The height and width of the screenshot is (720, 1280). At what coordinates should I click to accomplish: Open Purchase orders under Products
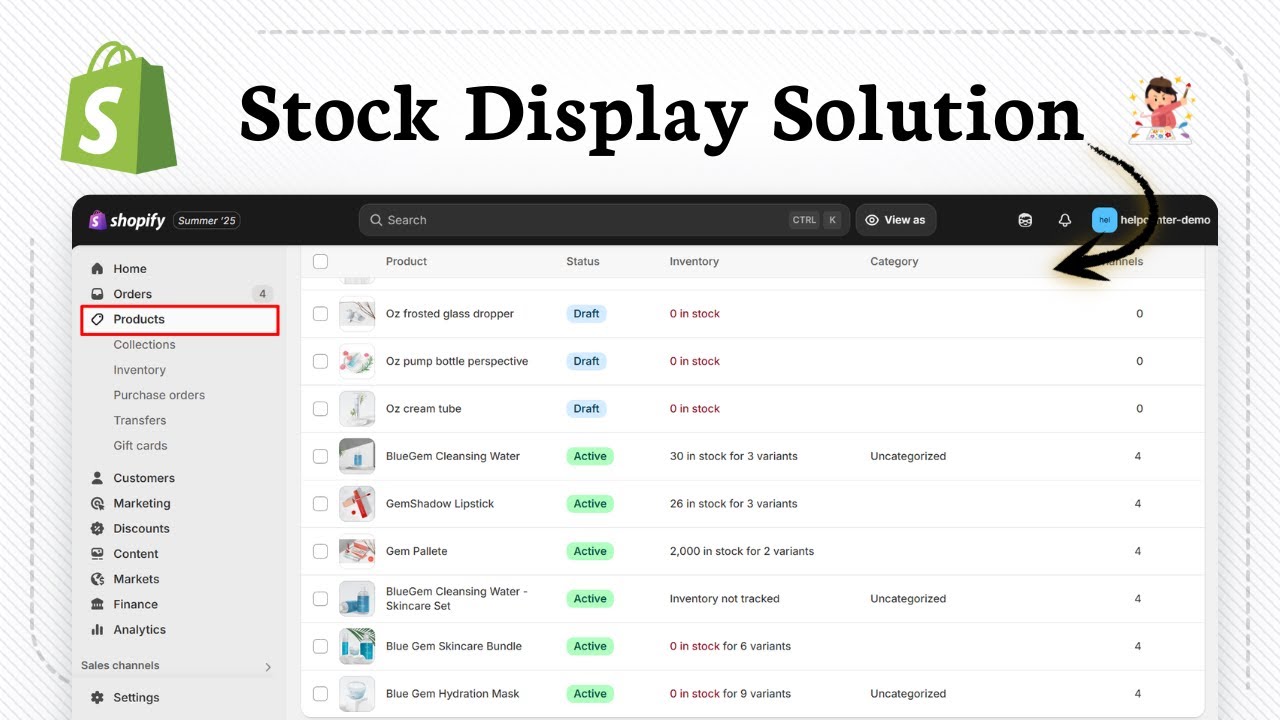159,395
